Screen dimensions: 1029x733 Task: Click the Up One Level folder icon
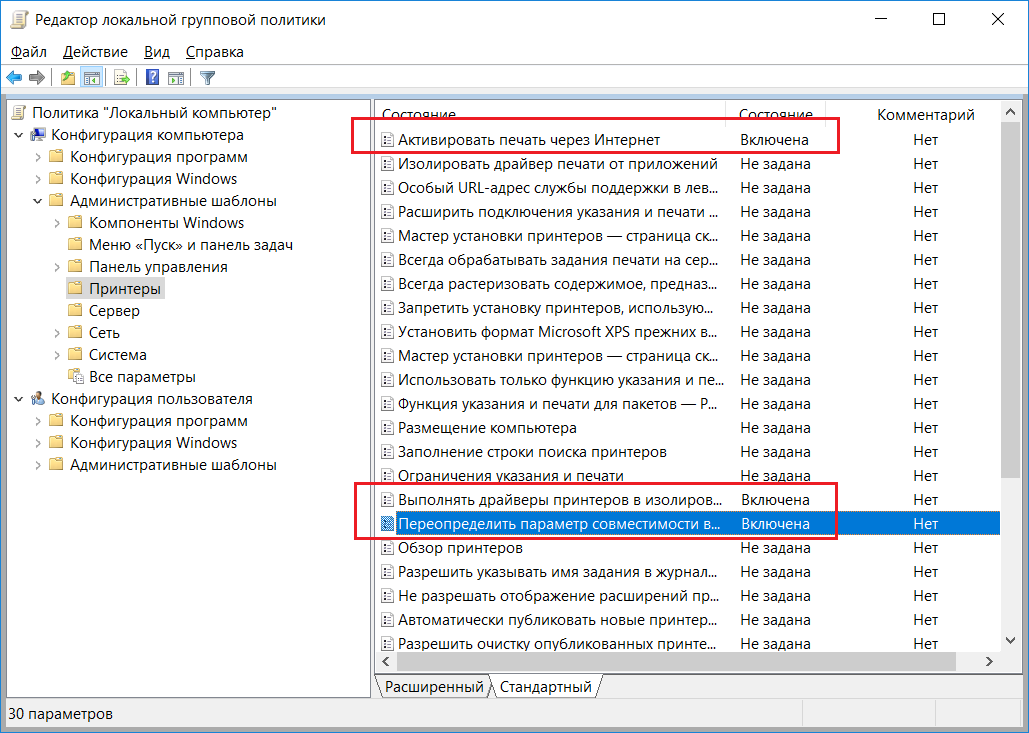67,78
